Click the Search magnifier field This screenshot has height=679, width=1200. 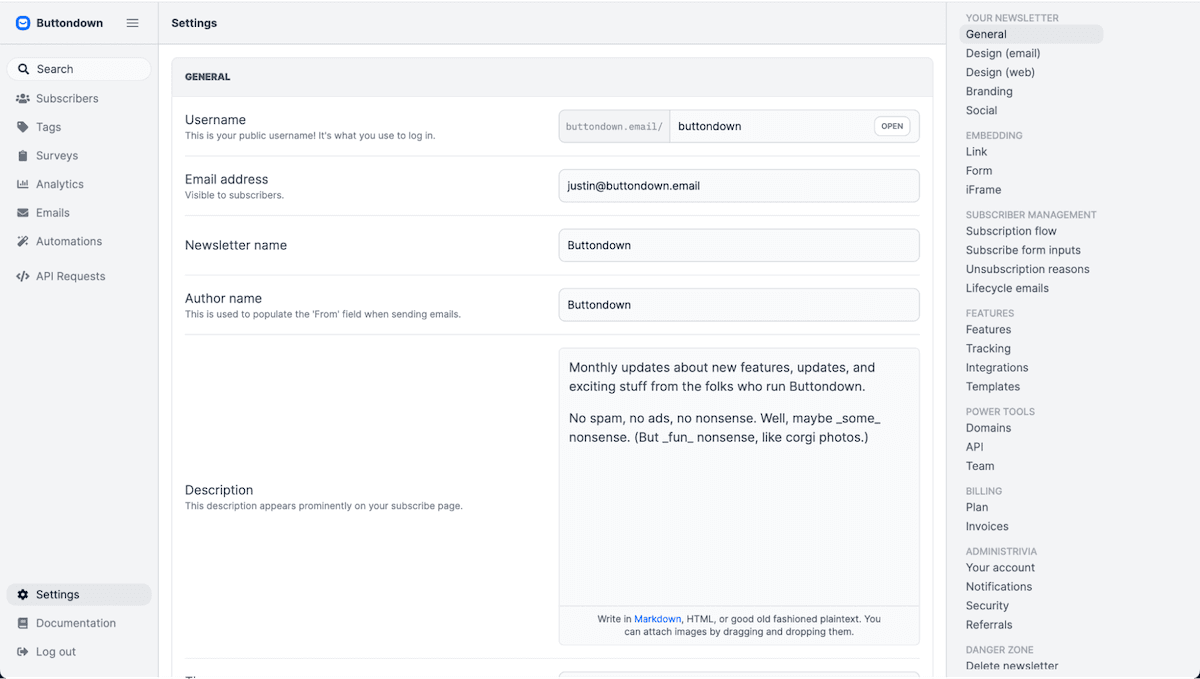(x=78, y=68)
